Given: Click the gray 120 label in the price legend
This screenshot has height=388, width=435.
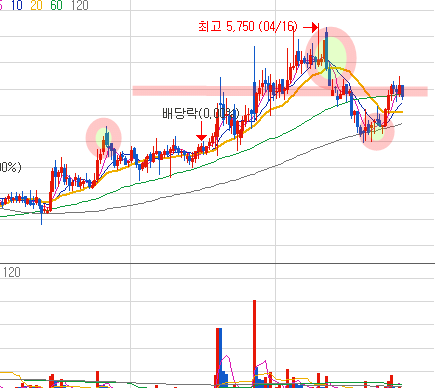Looking at the screenshot, I should point(80,5).
